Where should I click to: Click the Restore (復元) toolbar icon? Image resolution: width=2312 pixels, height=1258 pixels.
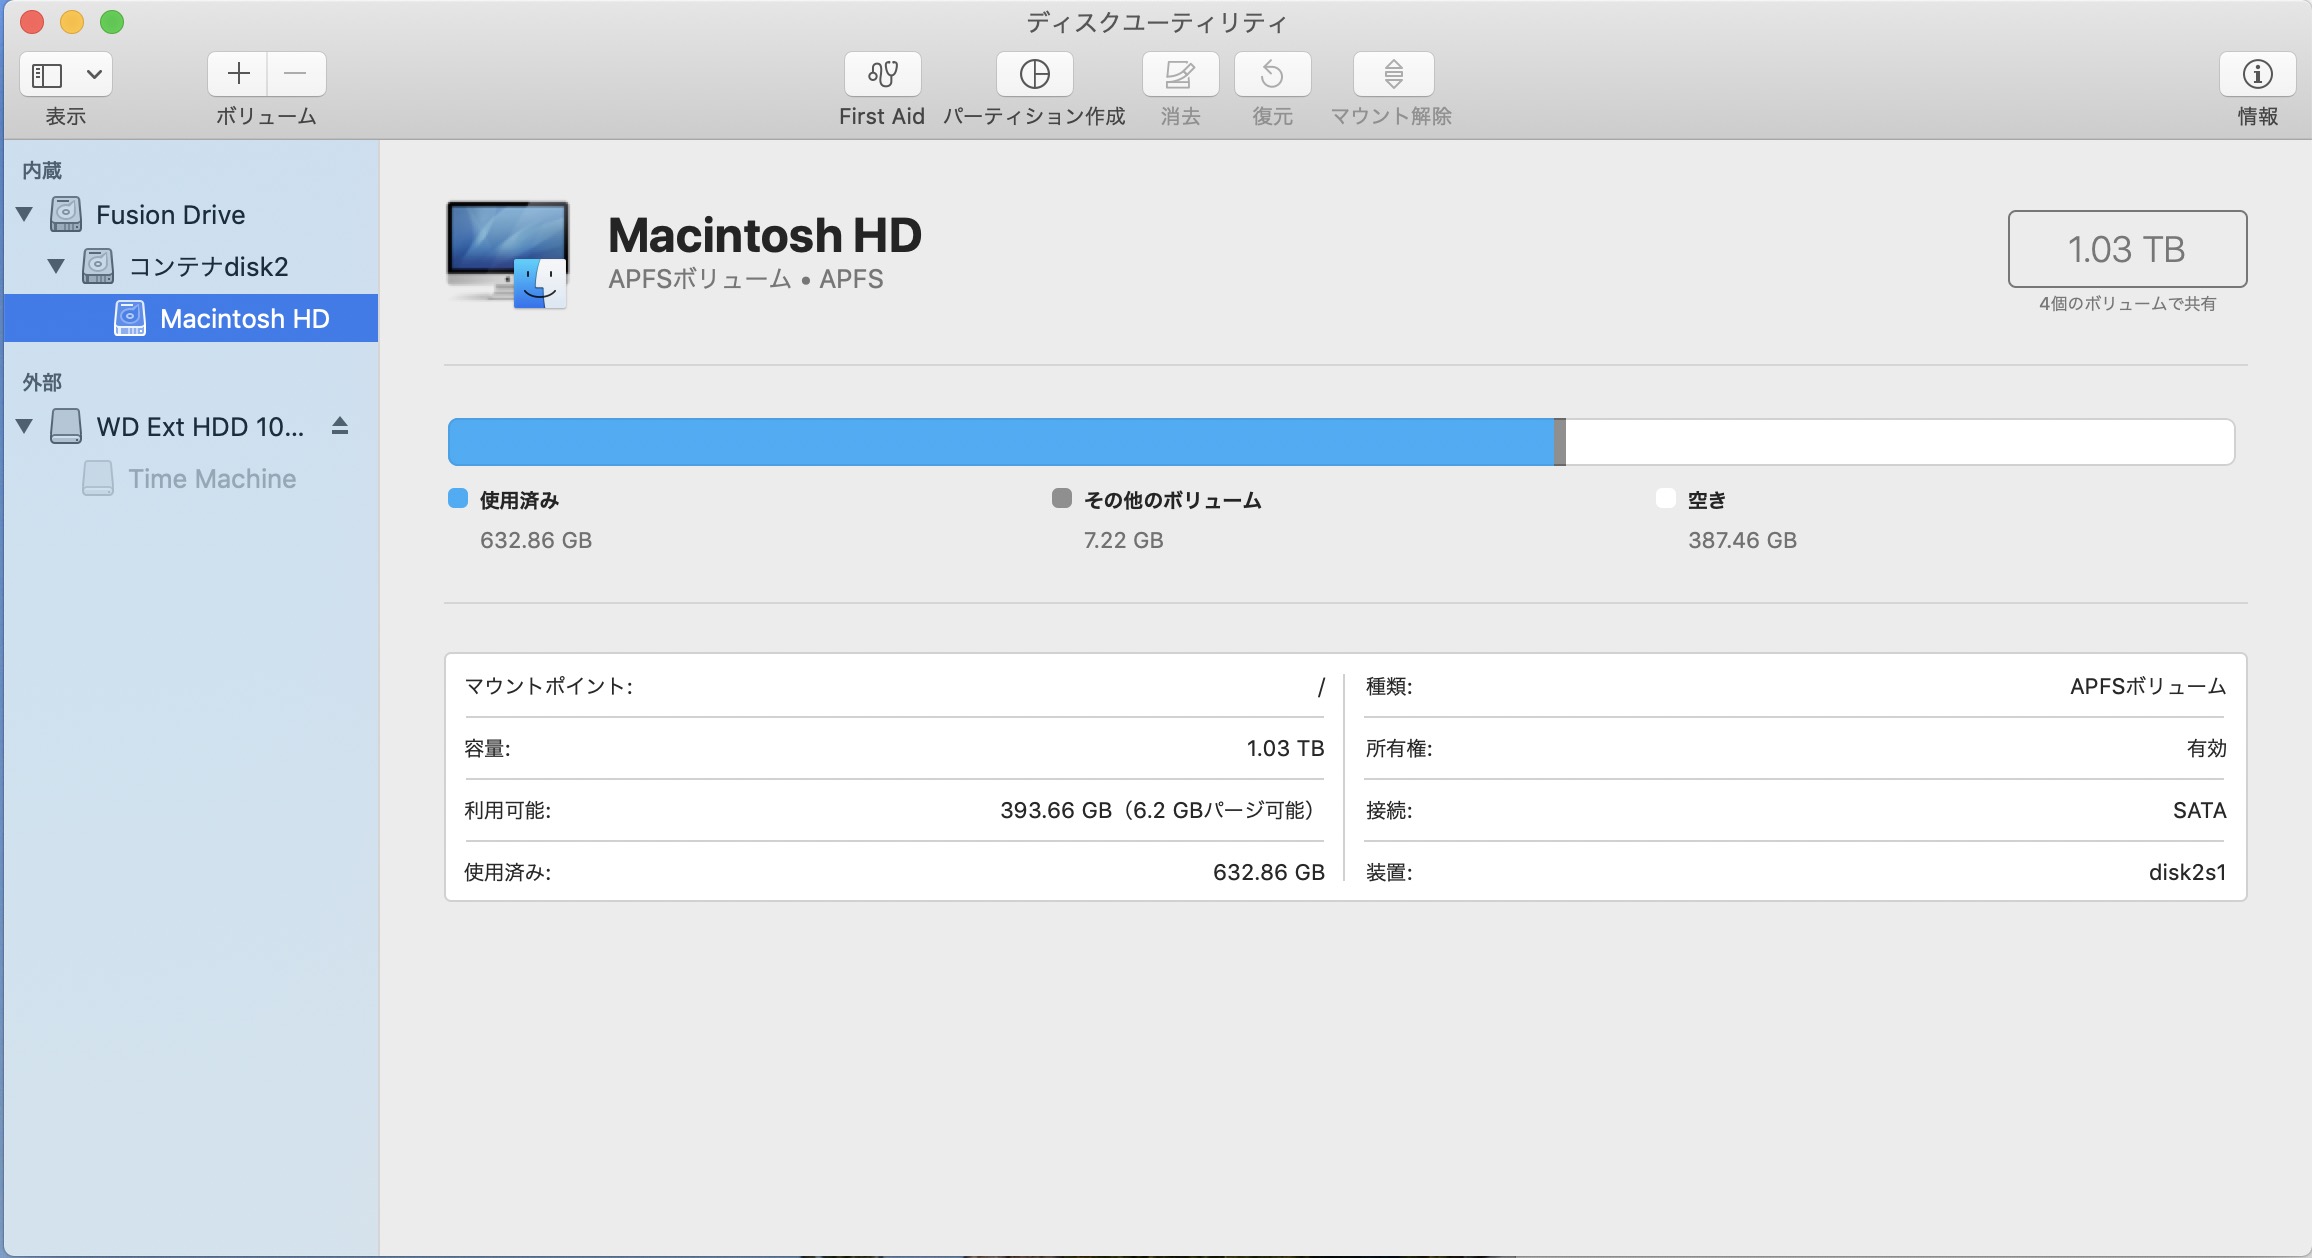coord(1272,74)
